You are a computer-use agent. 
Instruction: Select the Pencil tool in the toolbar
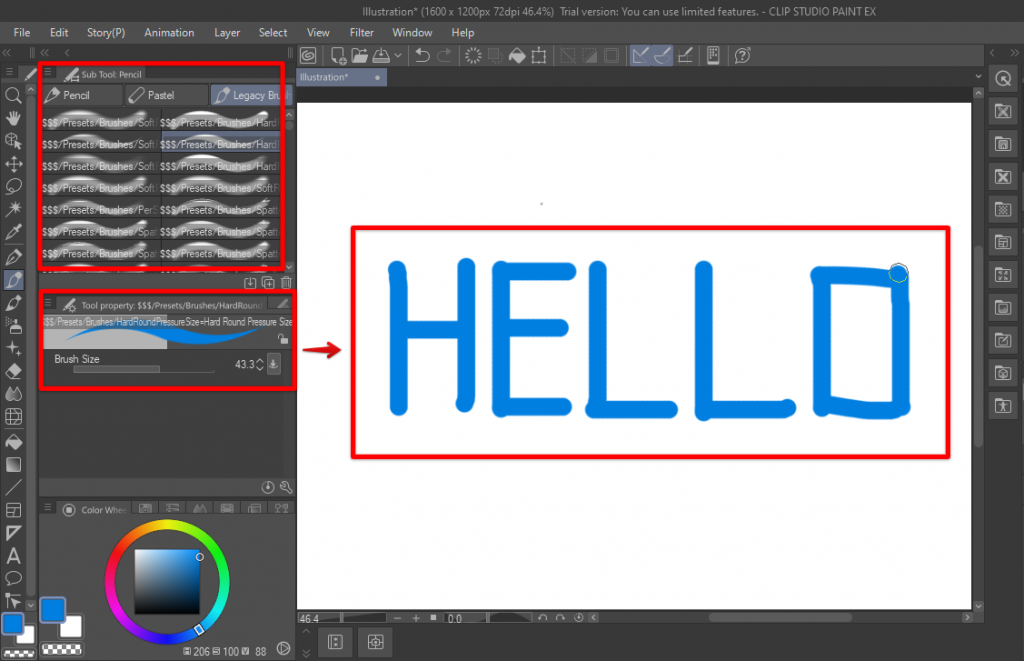coord(12,278)
